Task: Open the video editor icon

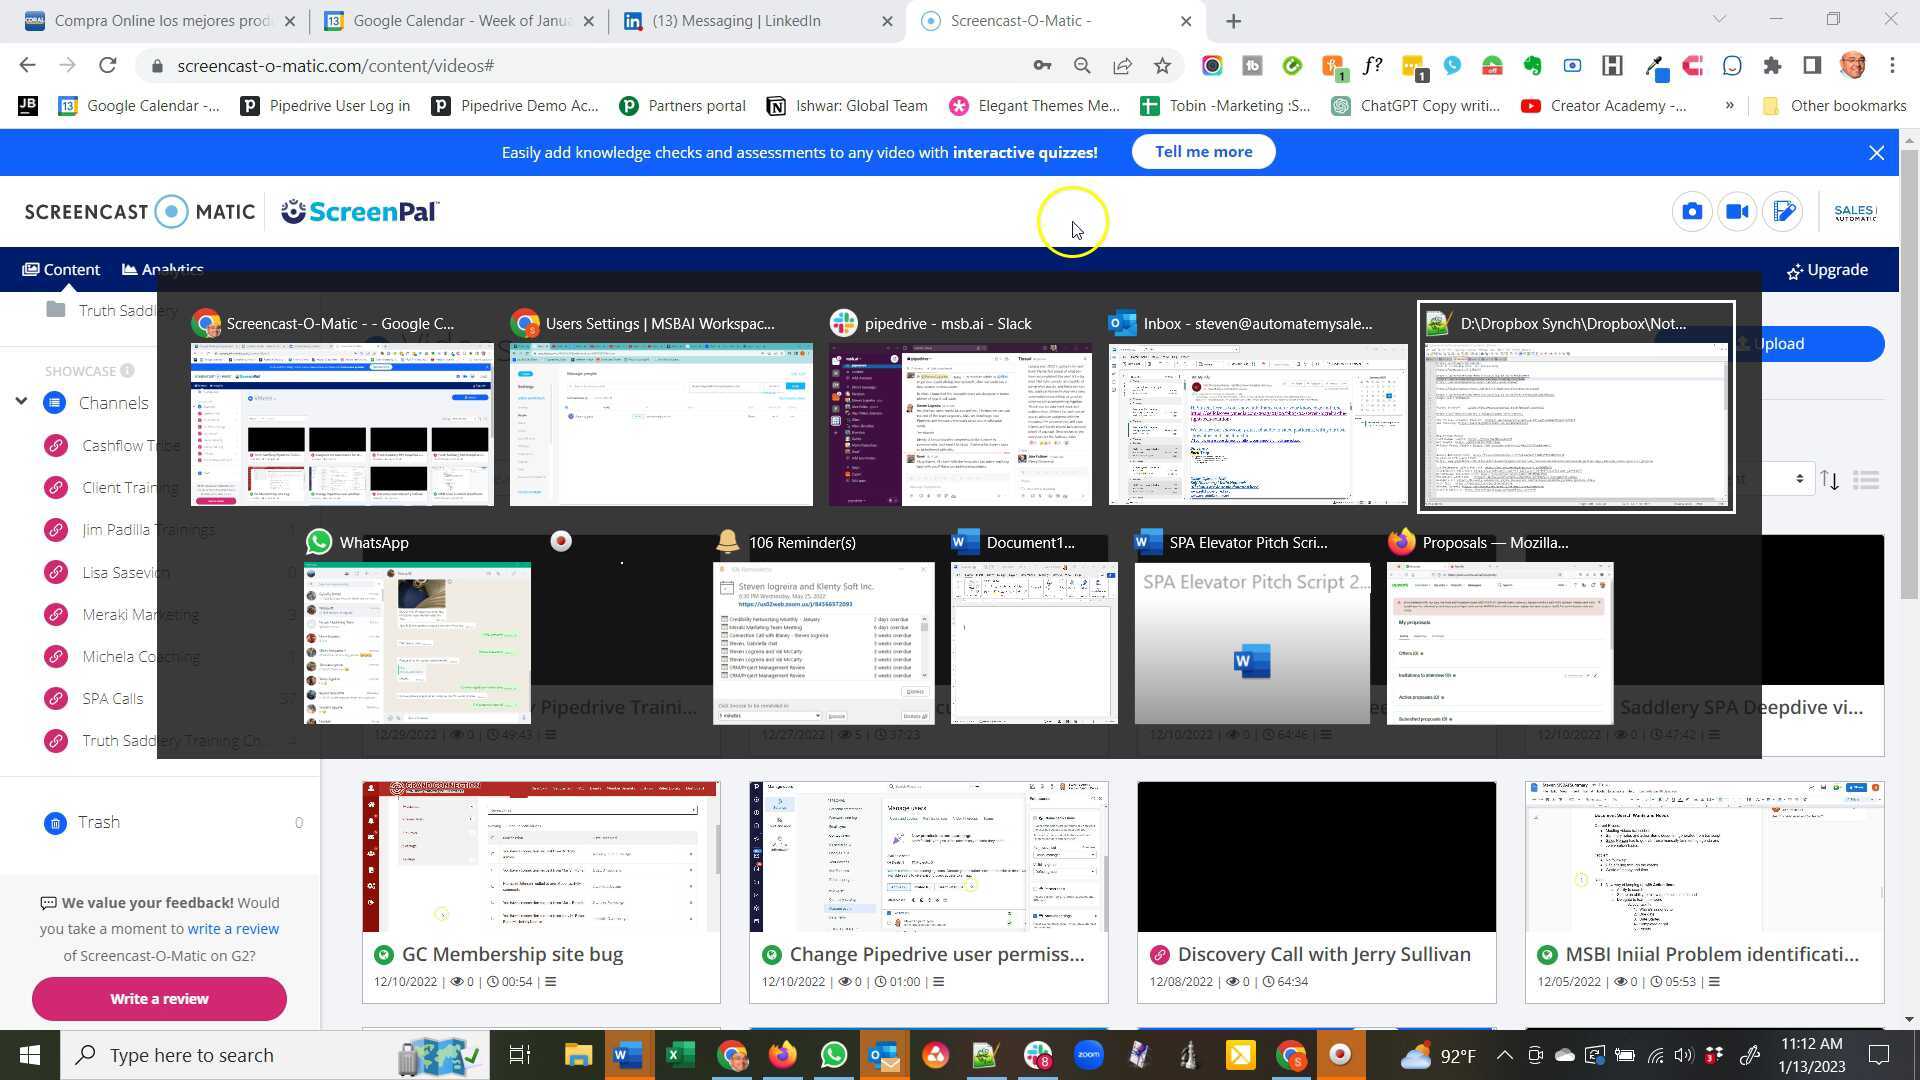Action: tap(1783, 212)
